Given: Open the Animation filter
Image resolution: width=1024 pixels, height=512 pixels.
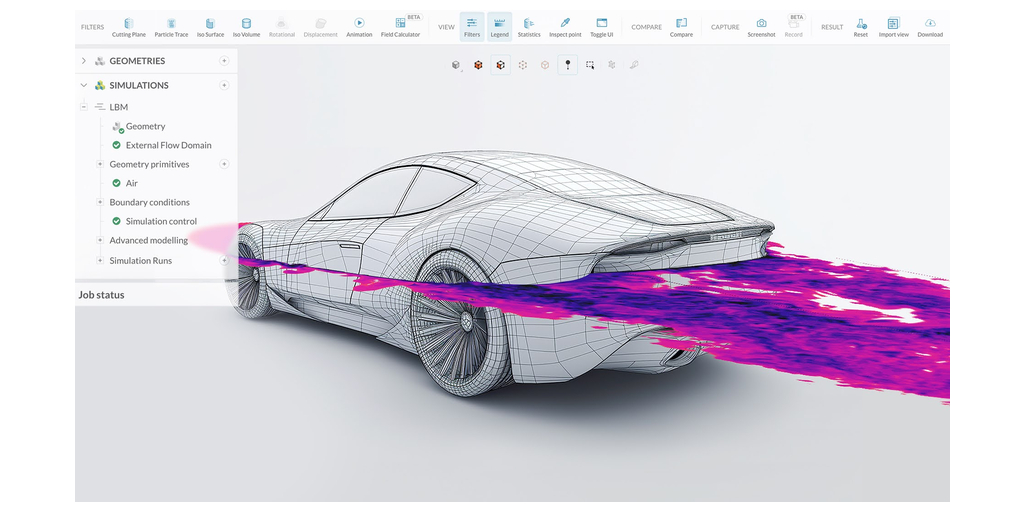Looking at the screenshot, I should pos(359,27).
